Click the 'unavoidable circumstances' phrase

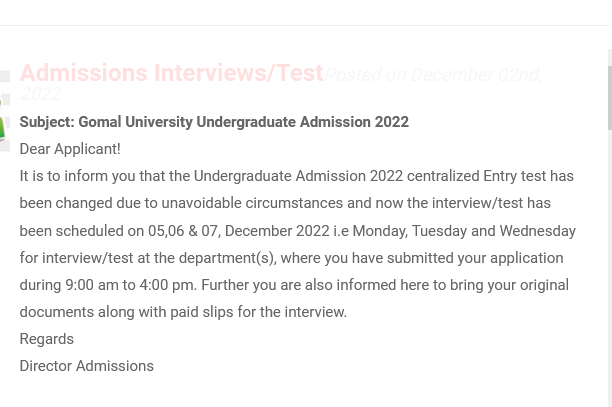point(252,203)
